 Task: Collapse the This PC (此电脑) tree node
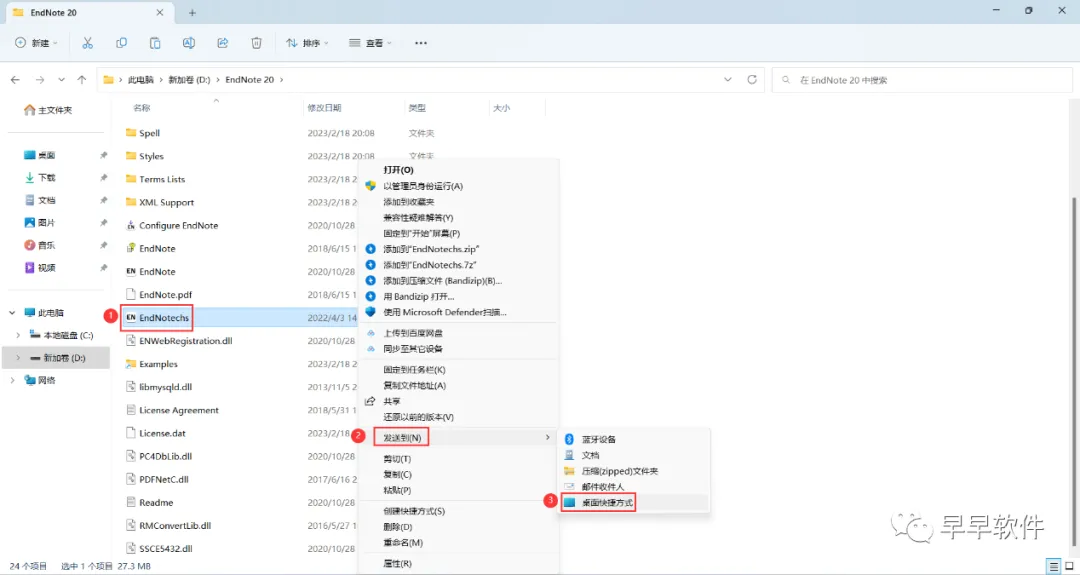[12, 313]
